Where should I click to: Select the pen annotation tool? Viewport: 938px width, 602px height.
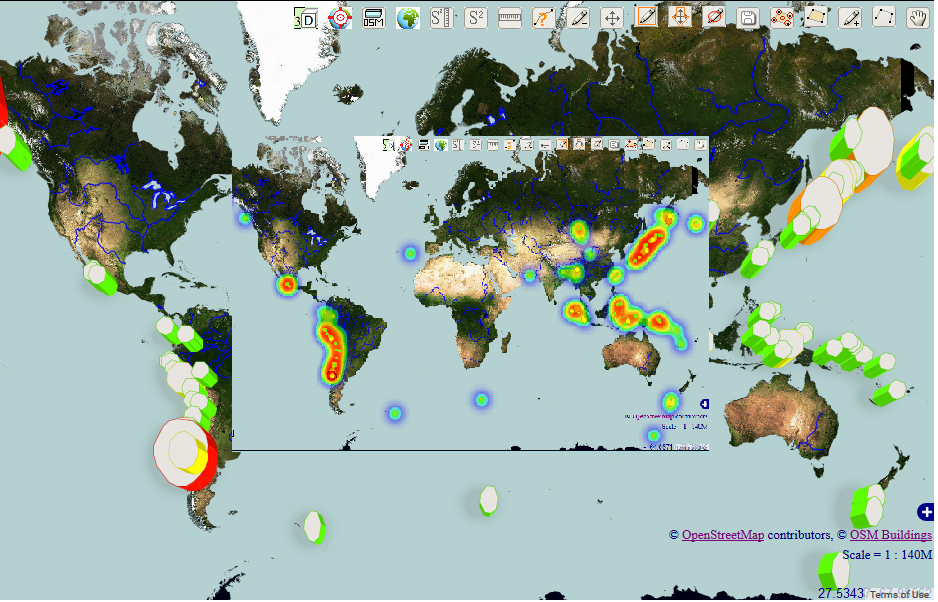(x=577, y=17)
